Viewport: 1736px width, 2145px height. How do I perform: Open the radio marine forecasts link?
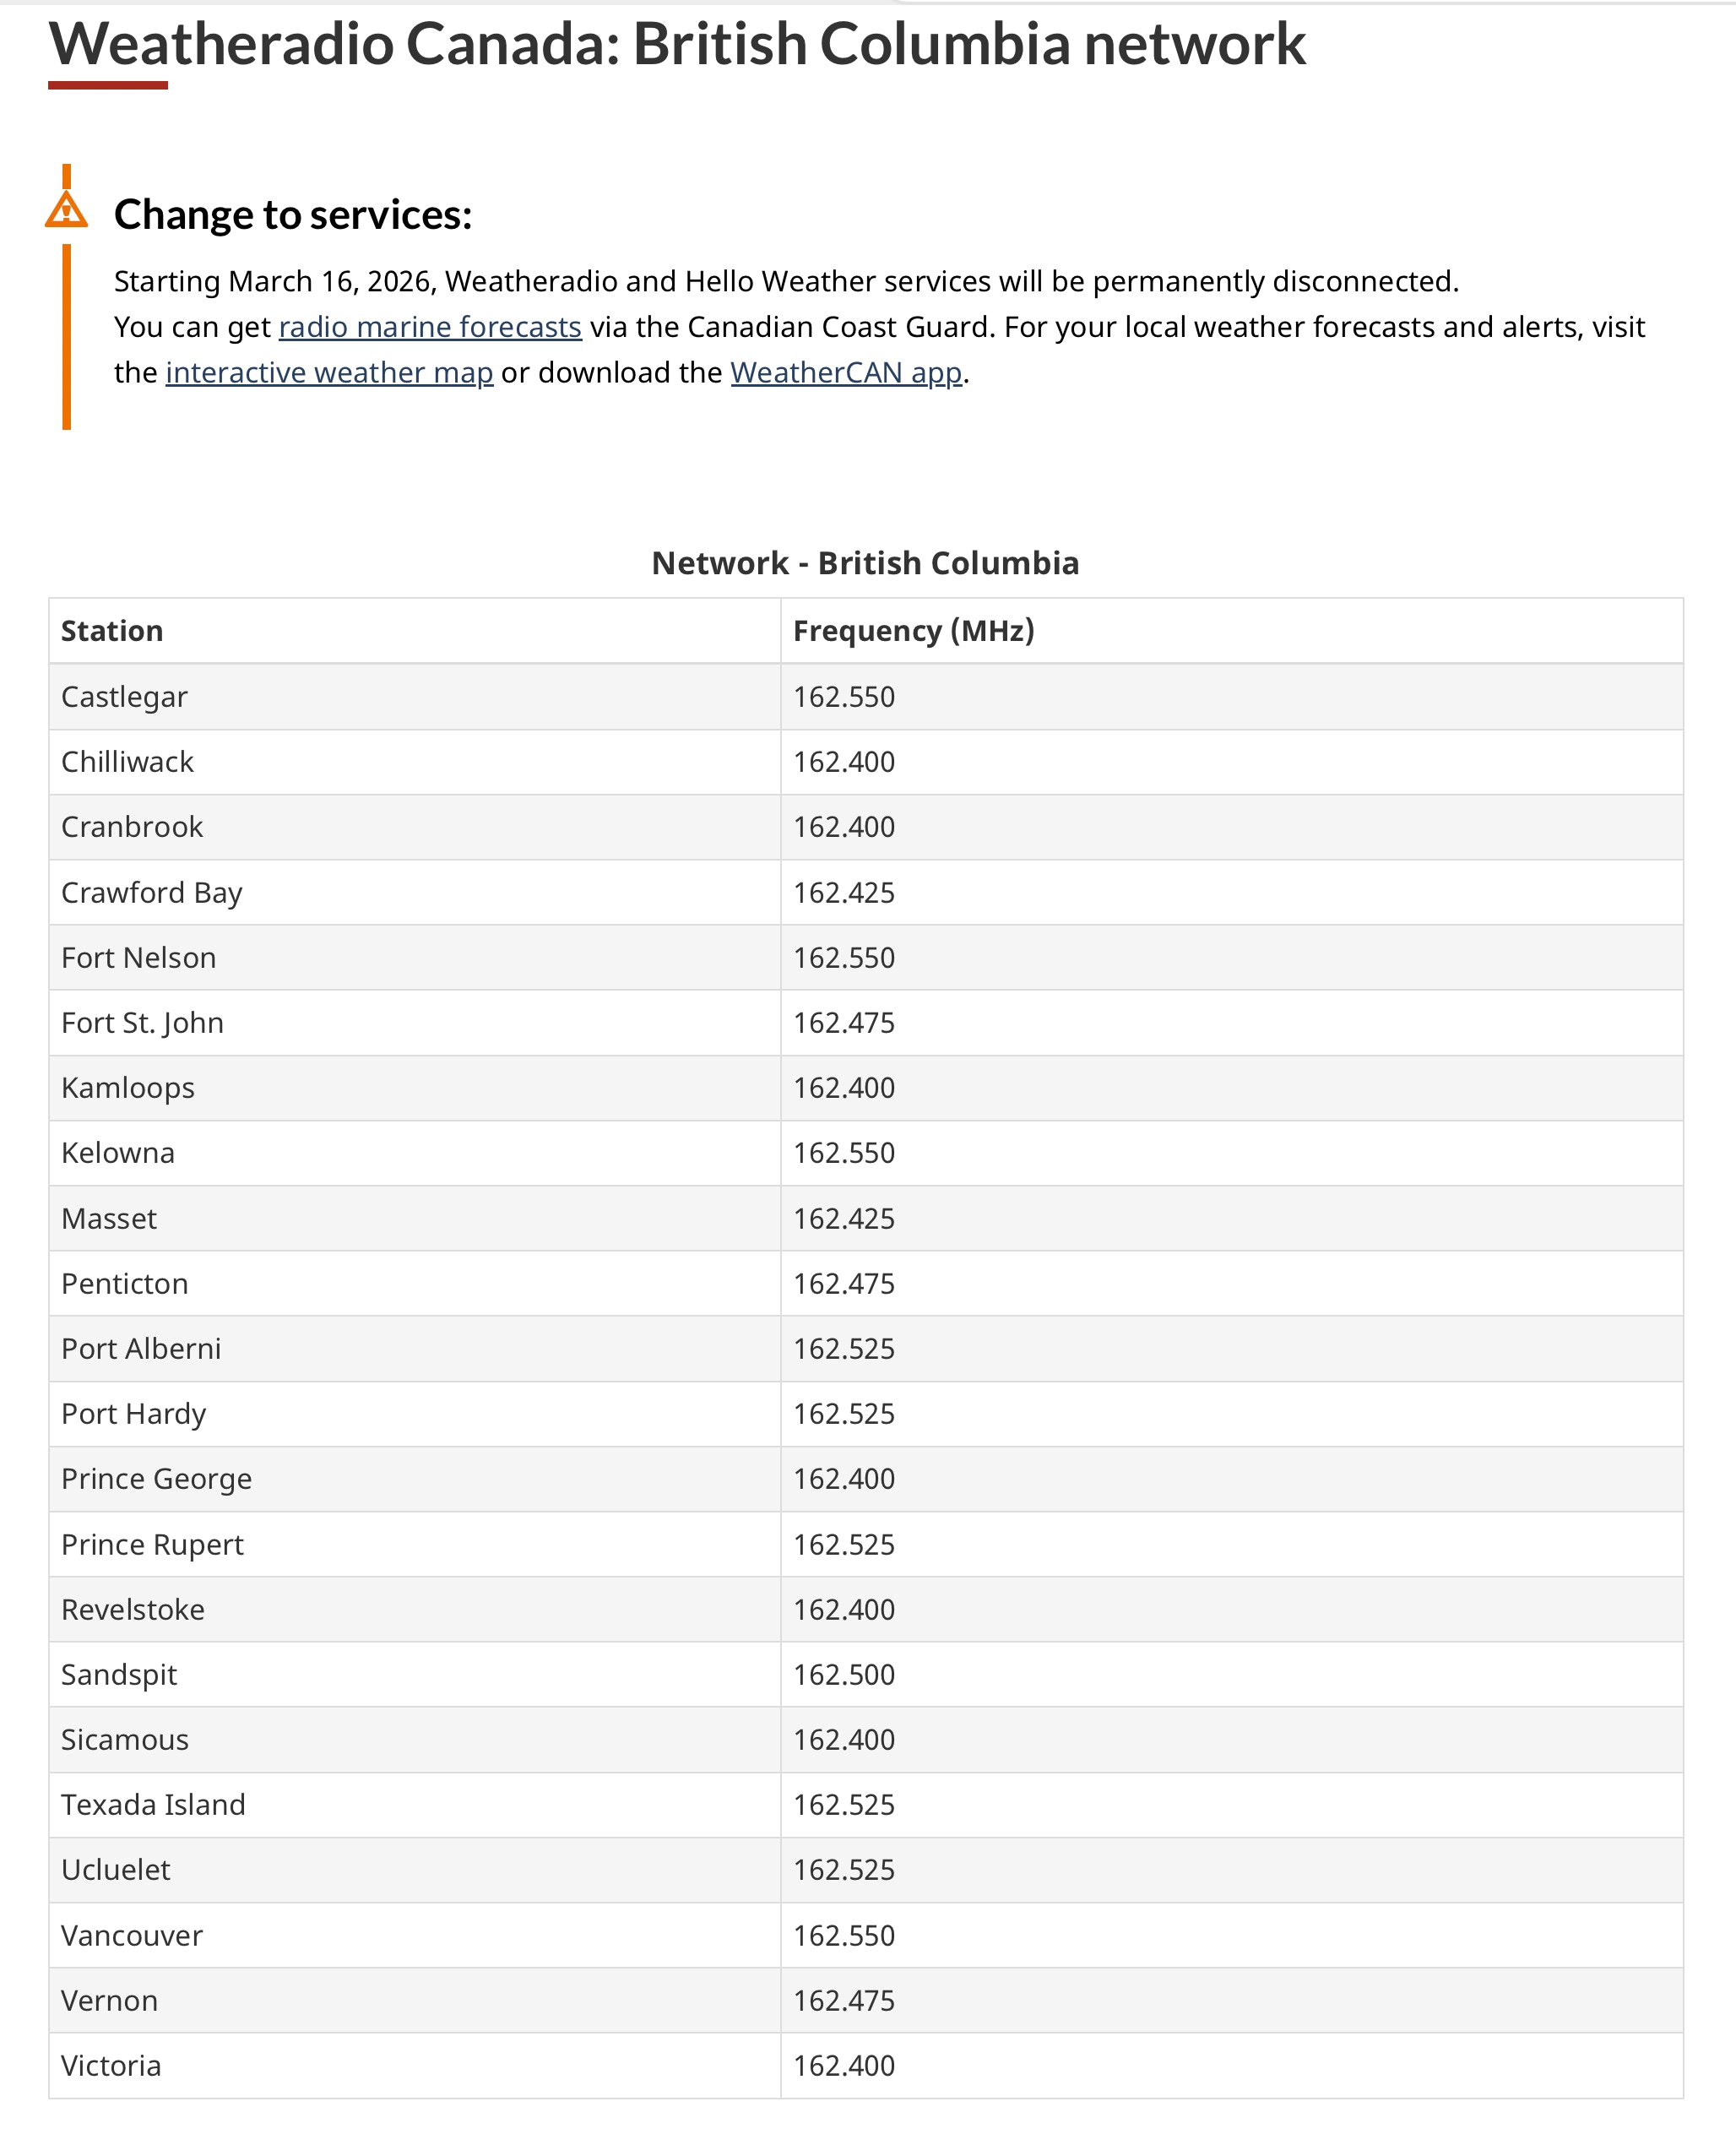click(429, 327)
